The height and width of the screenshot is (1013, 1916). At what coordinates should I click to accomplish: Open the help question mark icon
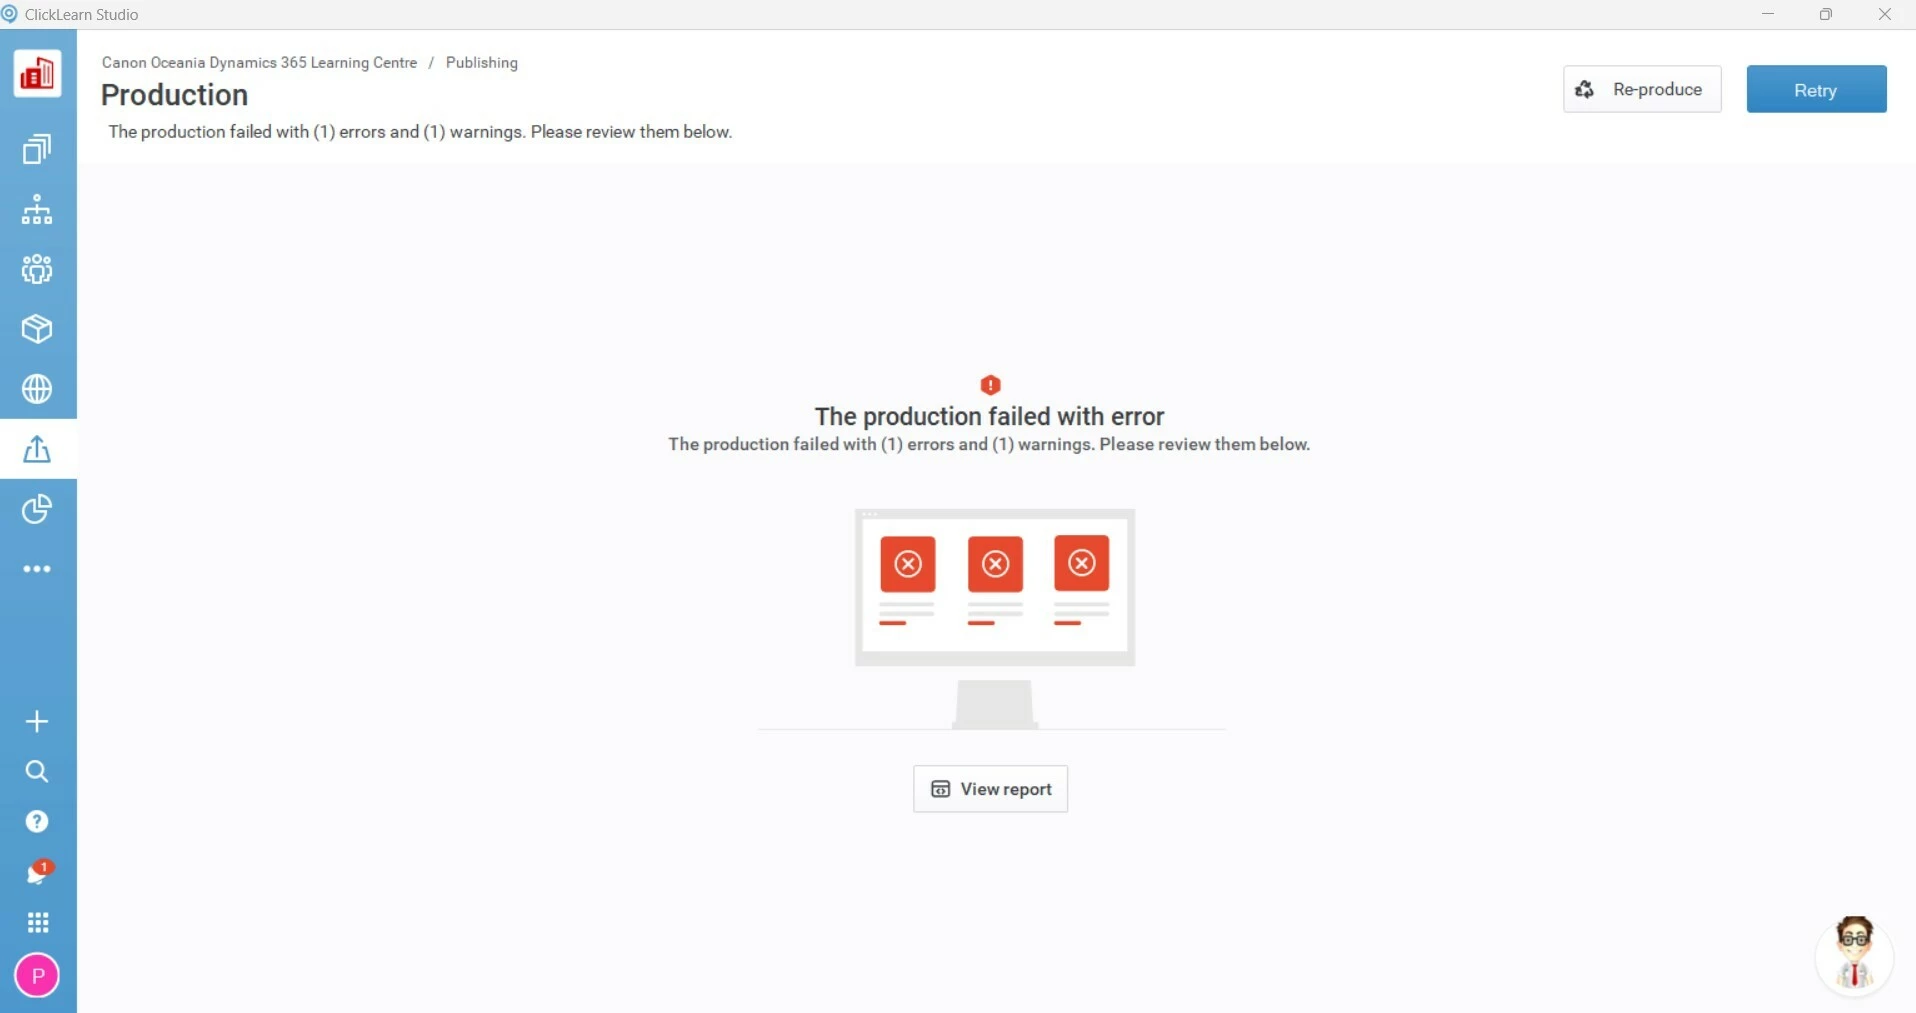37,821
